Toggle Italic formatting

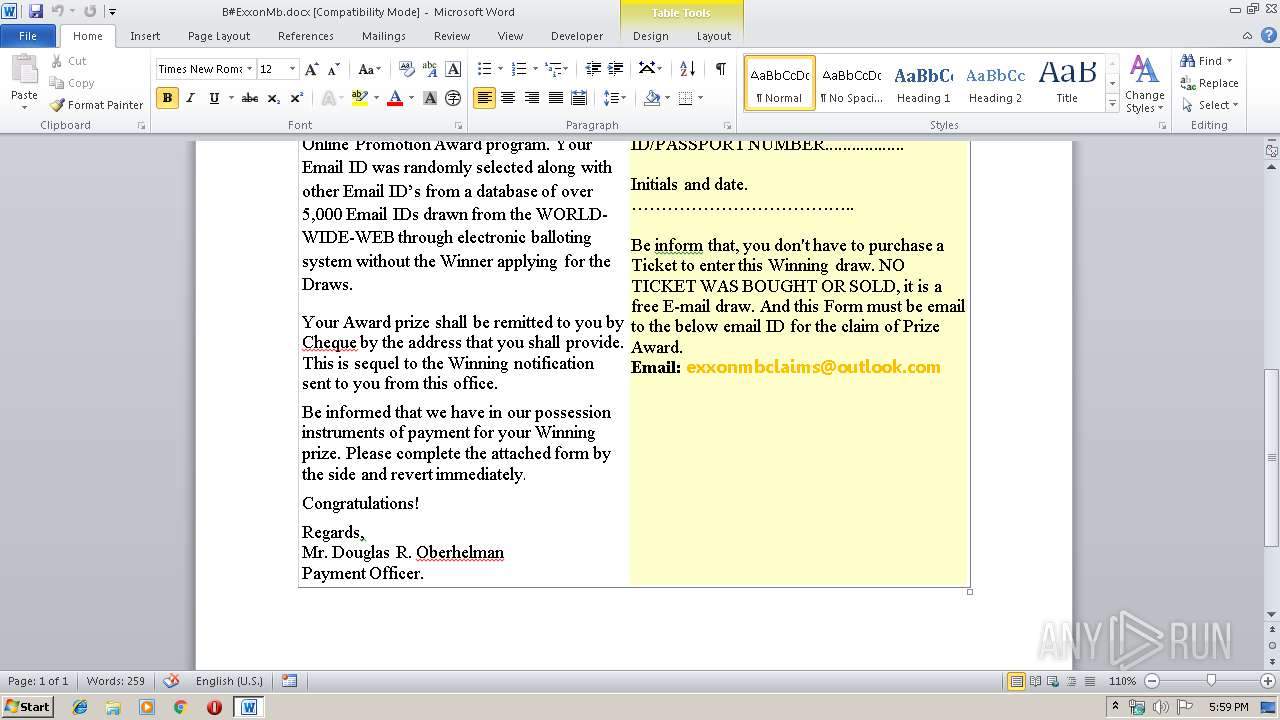(190, 98)
